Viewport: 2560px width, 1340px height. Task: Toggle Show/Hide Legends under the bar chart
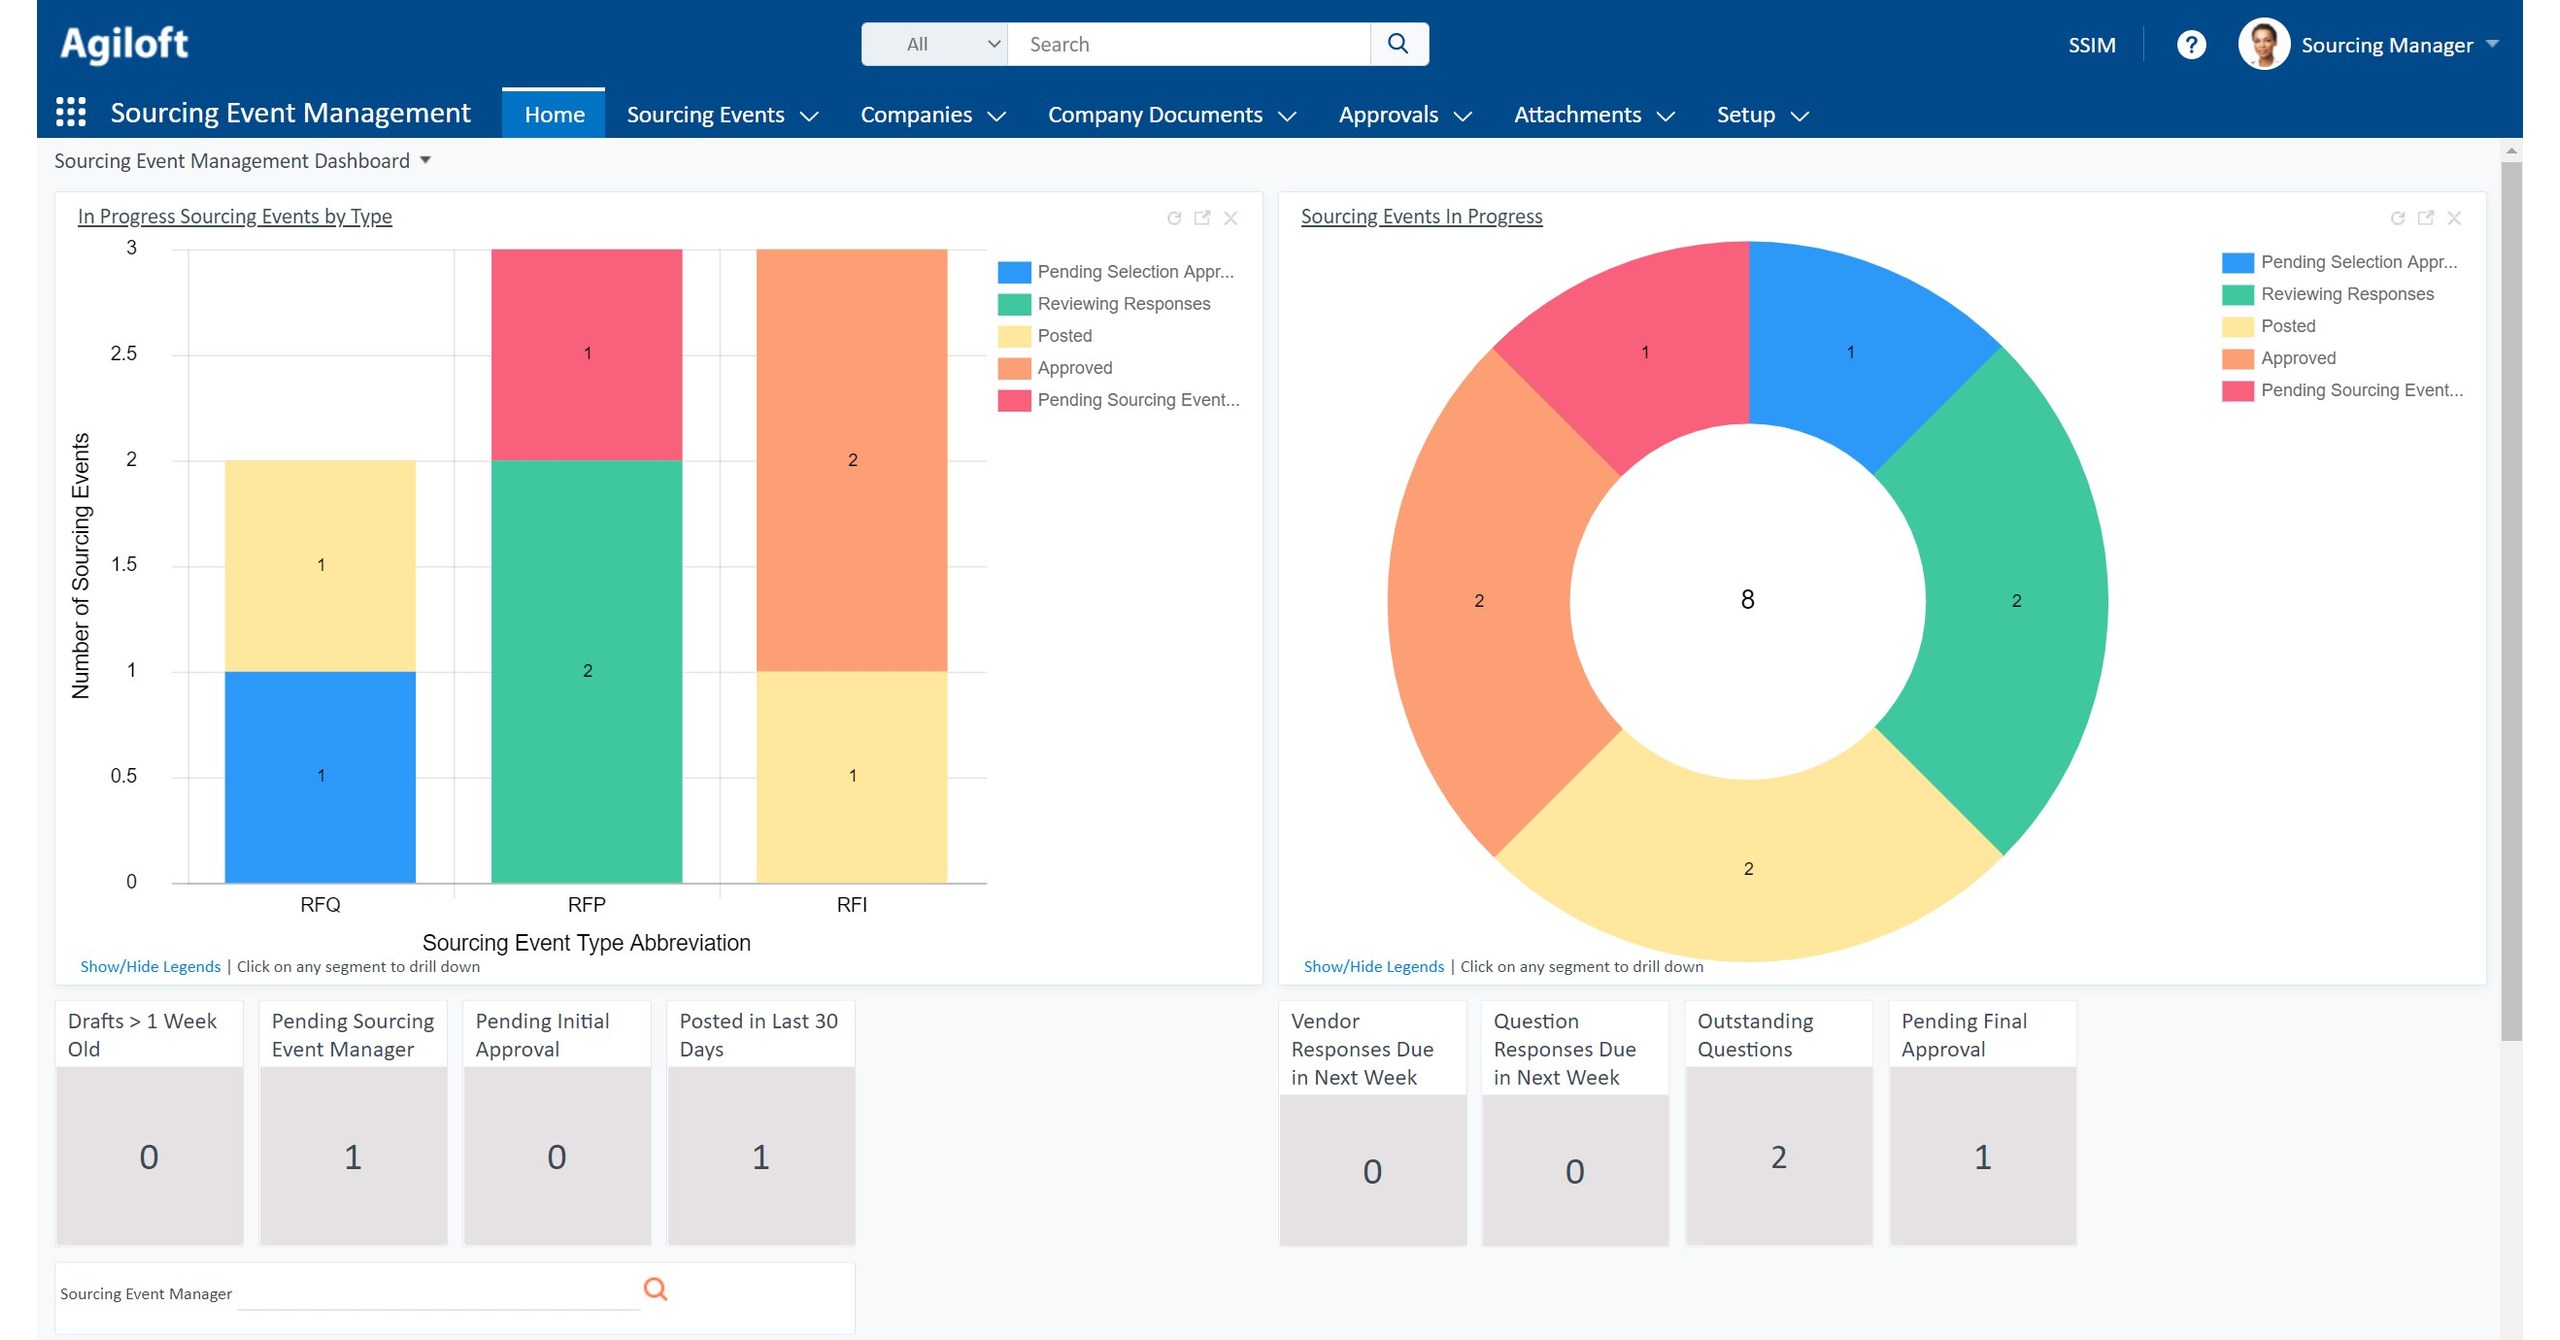[x=150, y=967]
